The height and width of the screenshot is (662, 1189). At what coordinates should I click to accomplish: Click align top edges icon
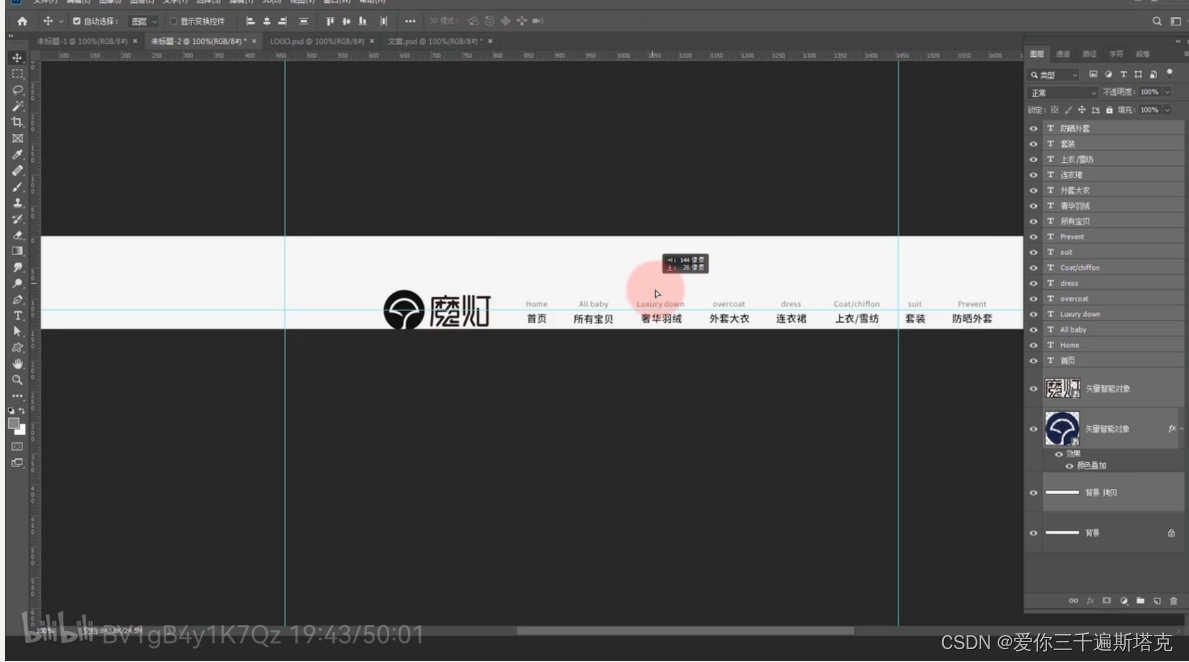click(330, 21)
